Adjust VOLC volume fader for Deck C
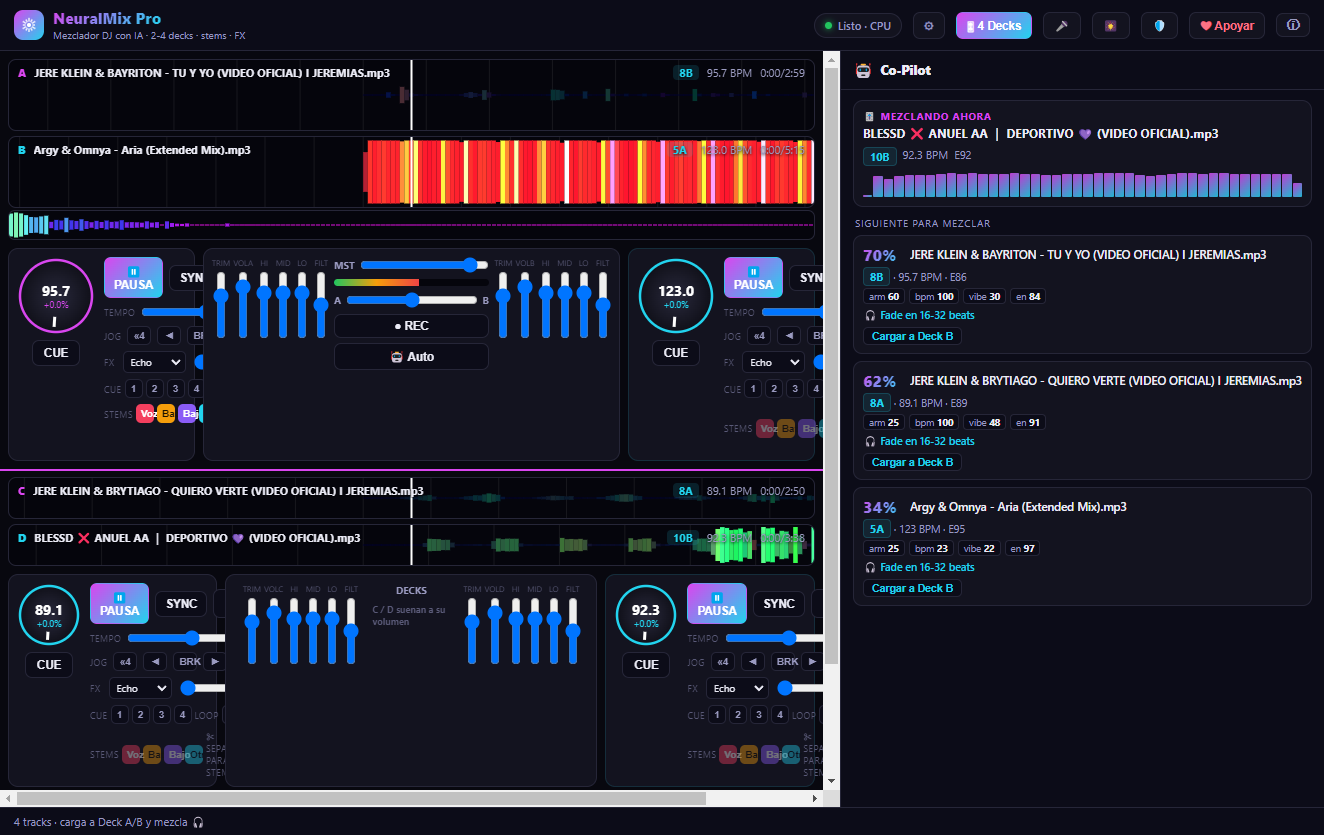The image size is (1324, 835). [273, 630]
